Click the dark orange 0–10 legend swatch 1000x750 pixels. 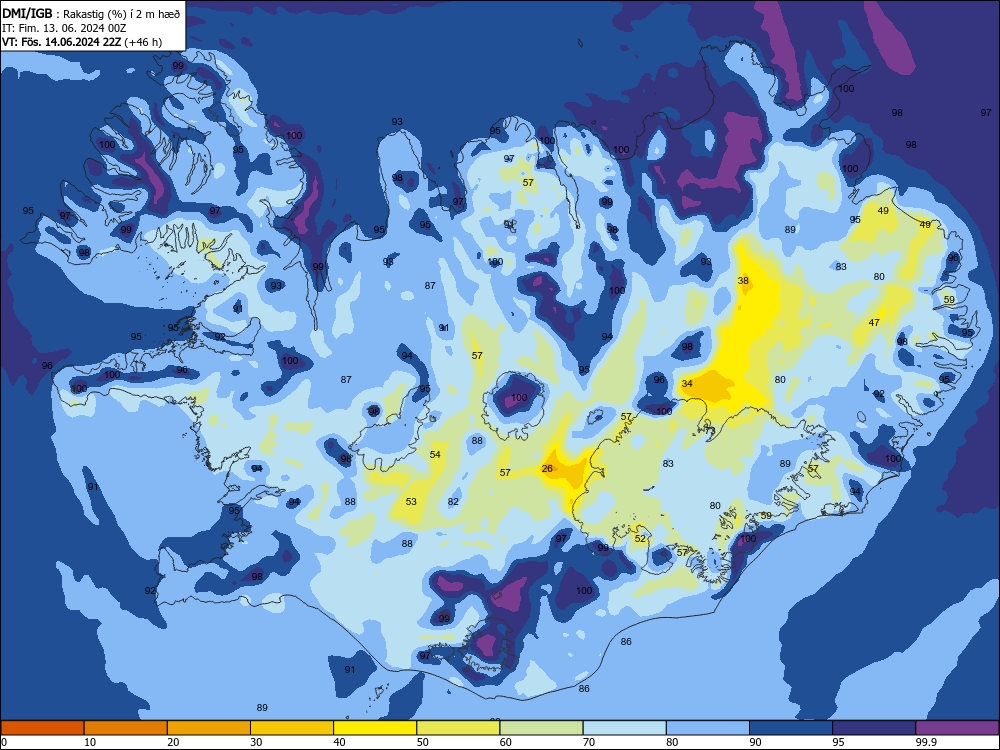click(42, 728)
